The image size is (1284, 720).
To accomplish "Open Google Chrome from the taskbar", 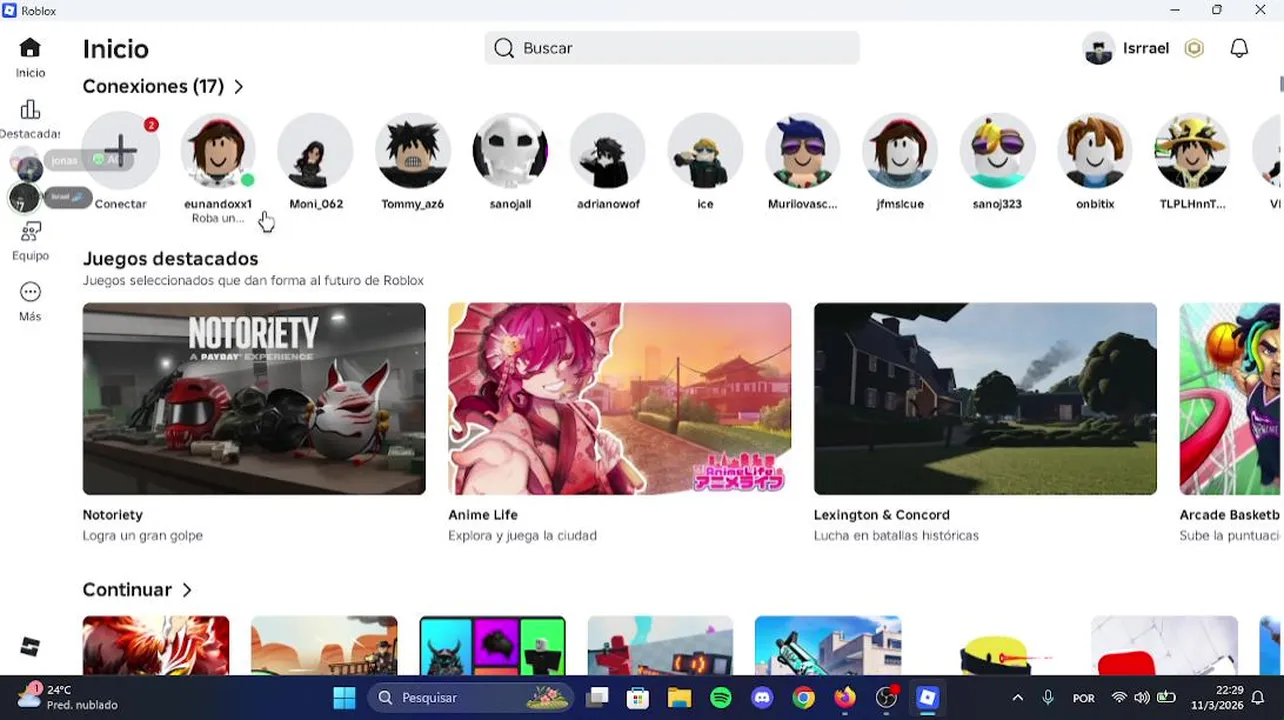I will click(803, 698).
